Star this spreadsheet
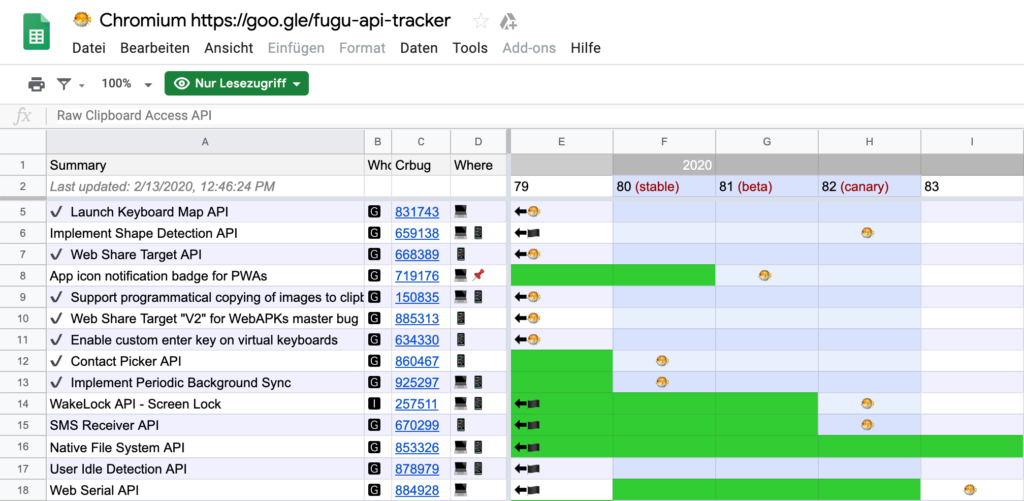 point(481,21)
